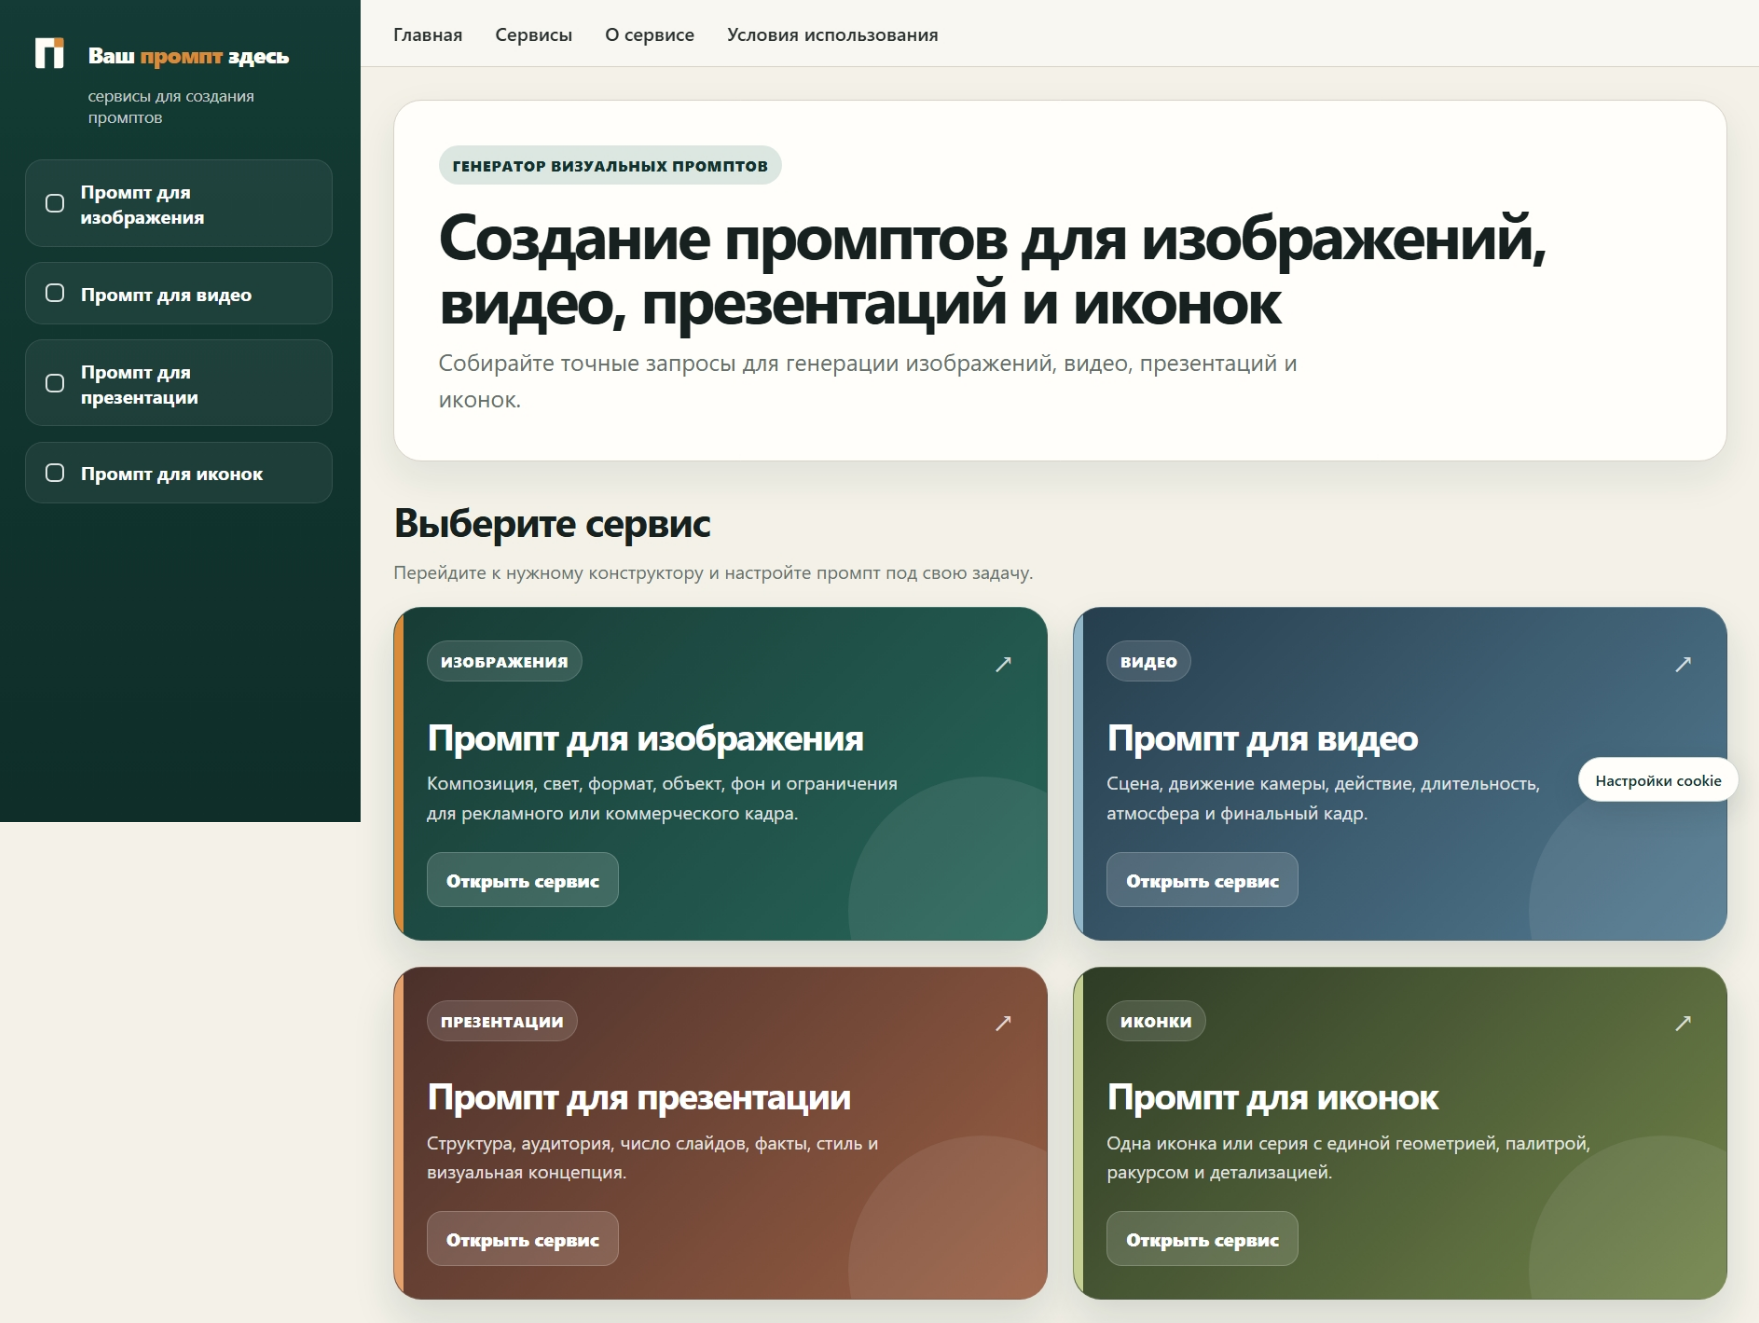Click the Ваш промпт здесь brand title
This screenshot has width=1759, height=1323.
188,56
